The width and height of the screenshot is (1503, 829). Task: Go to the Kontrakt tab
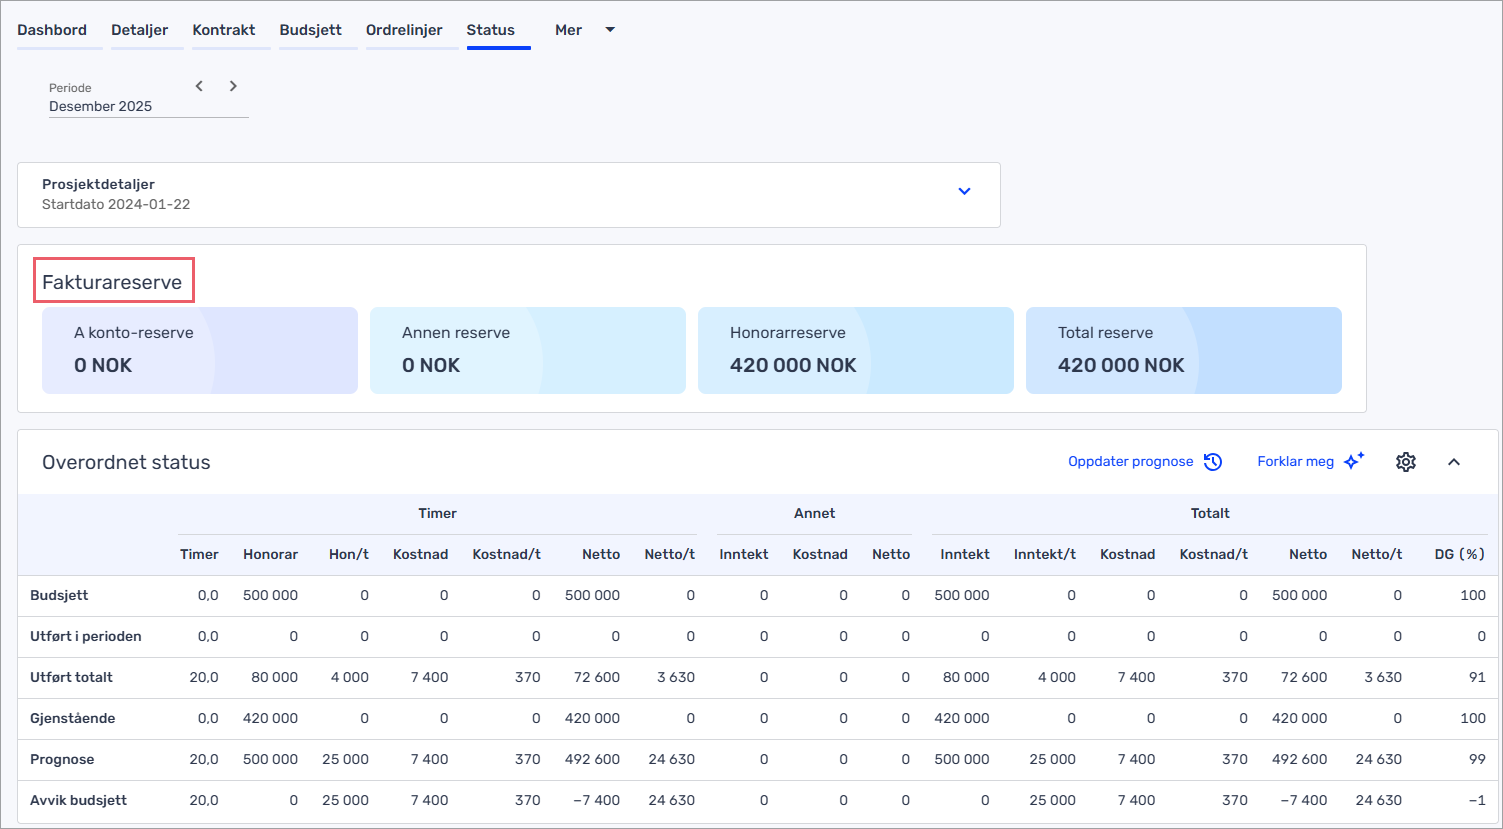tap(224, 30)
